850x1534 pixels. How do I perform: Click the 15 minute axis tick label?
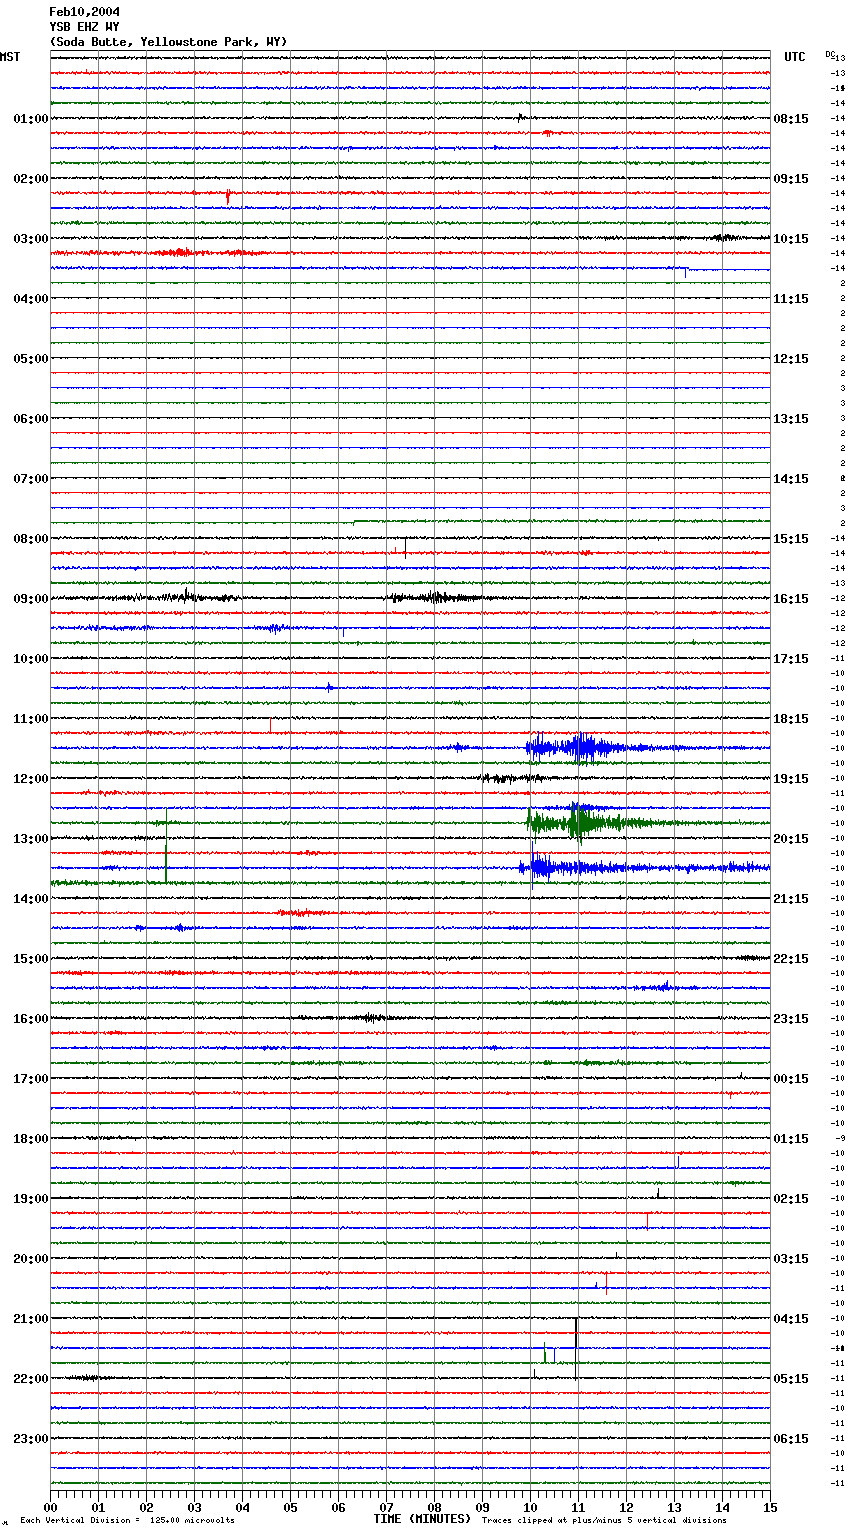[770, 1507]
